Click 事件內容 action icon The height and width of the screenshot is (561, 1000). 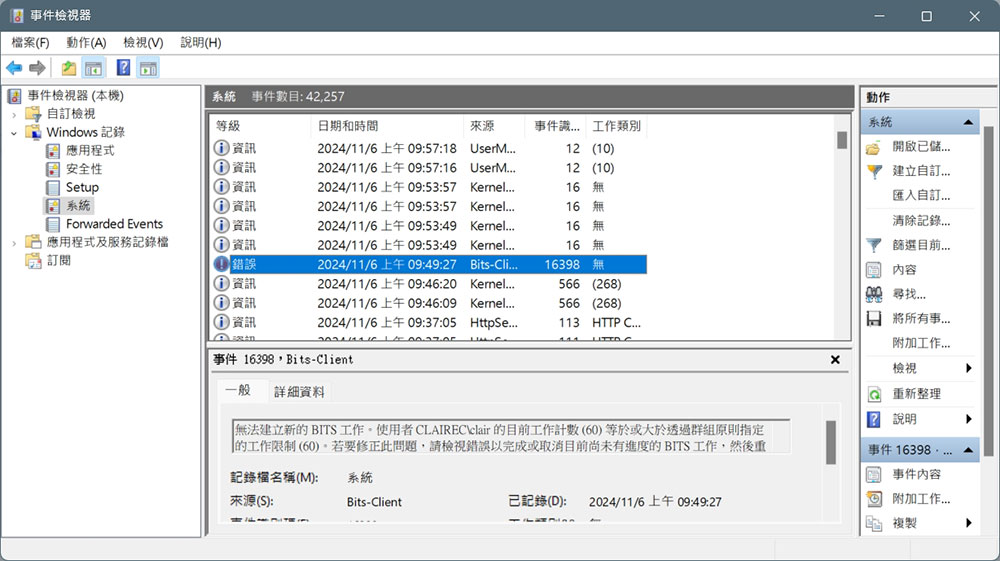point(874,474)
